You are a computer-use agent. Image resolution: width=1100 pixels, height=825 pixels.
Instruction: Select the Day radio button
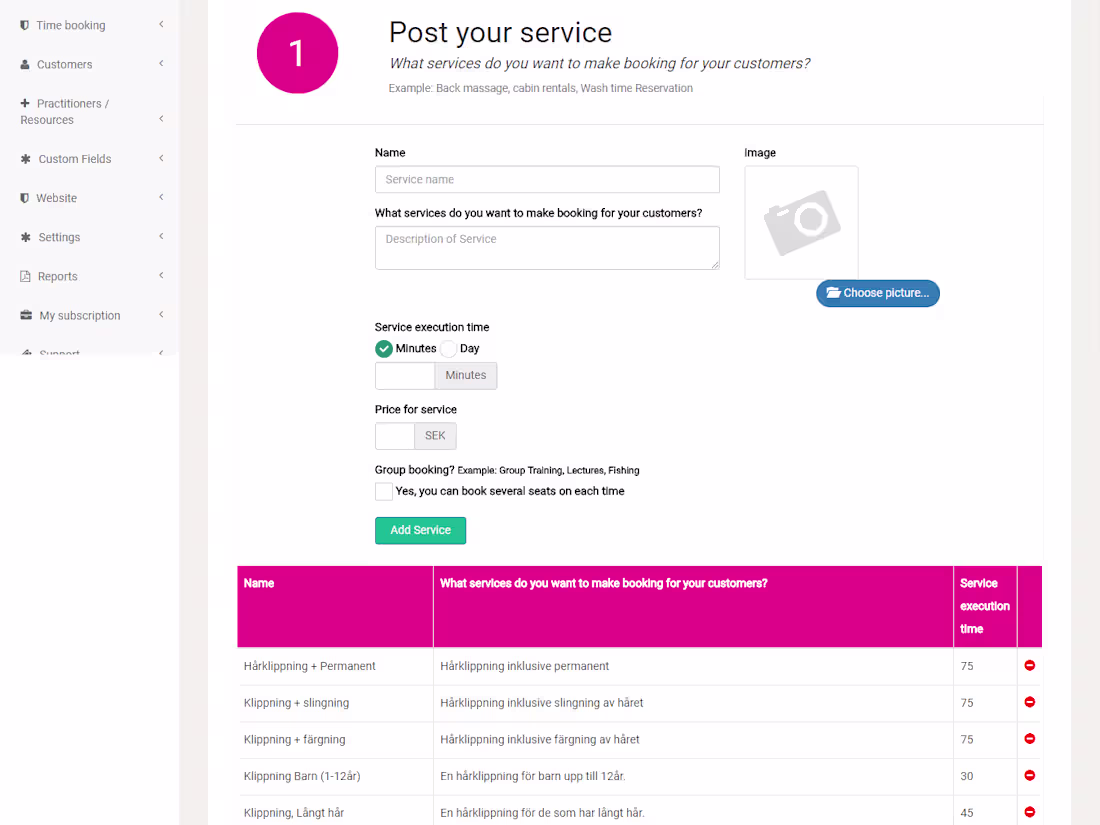[449, 348]
